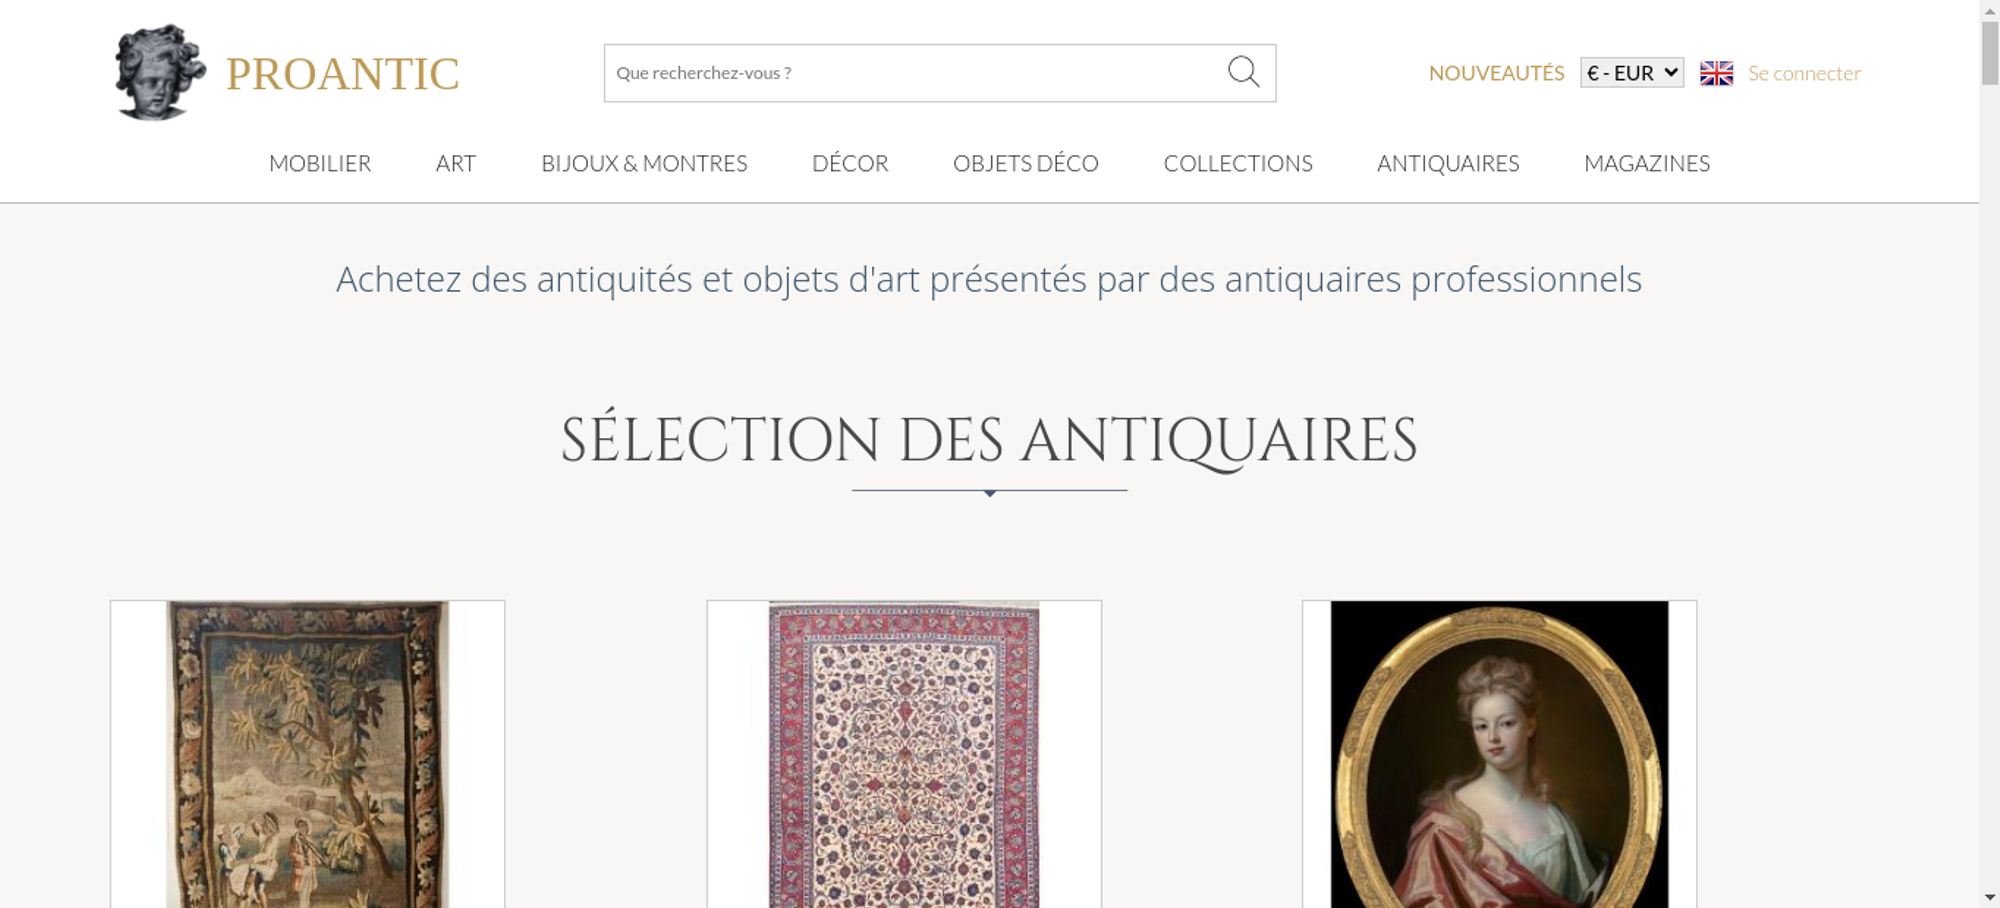The image size is (2000, 908).
Task: Open the EUR currency dropdown
Action: click(1631, 73)
